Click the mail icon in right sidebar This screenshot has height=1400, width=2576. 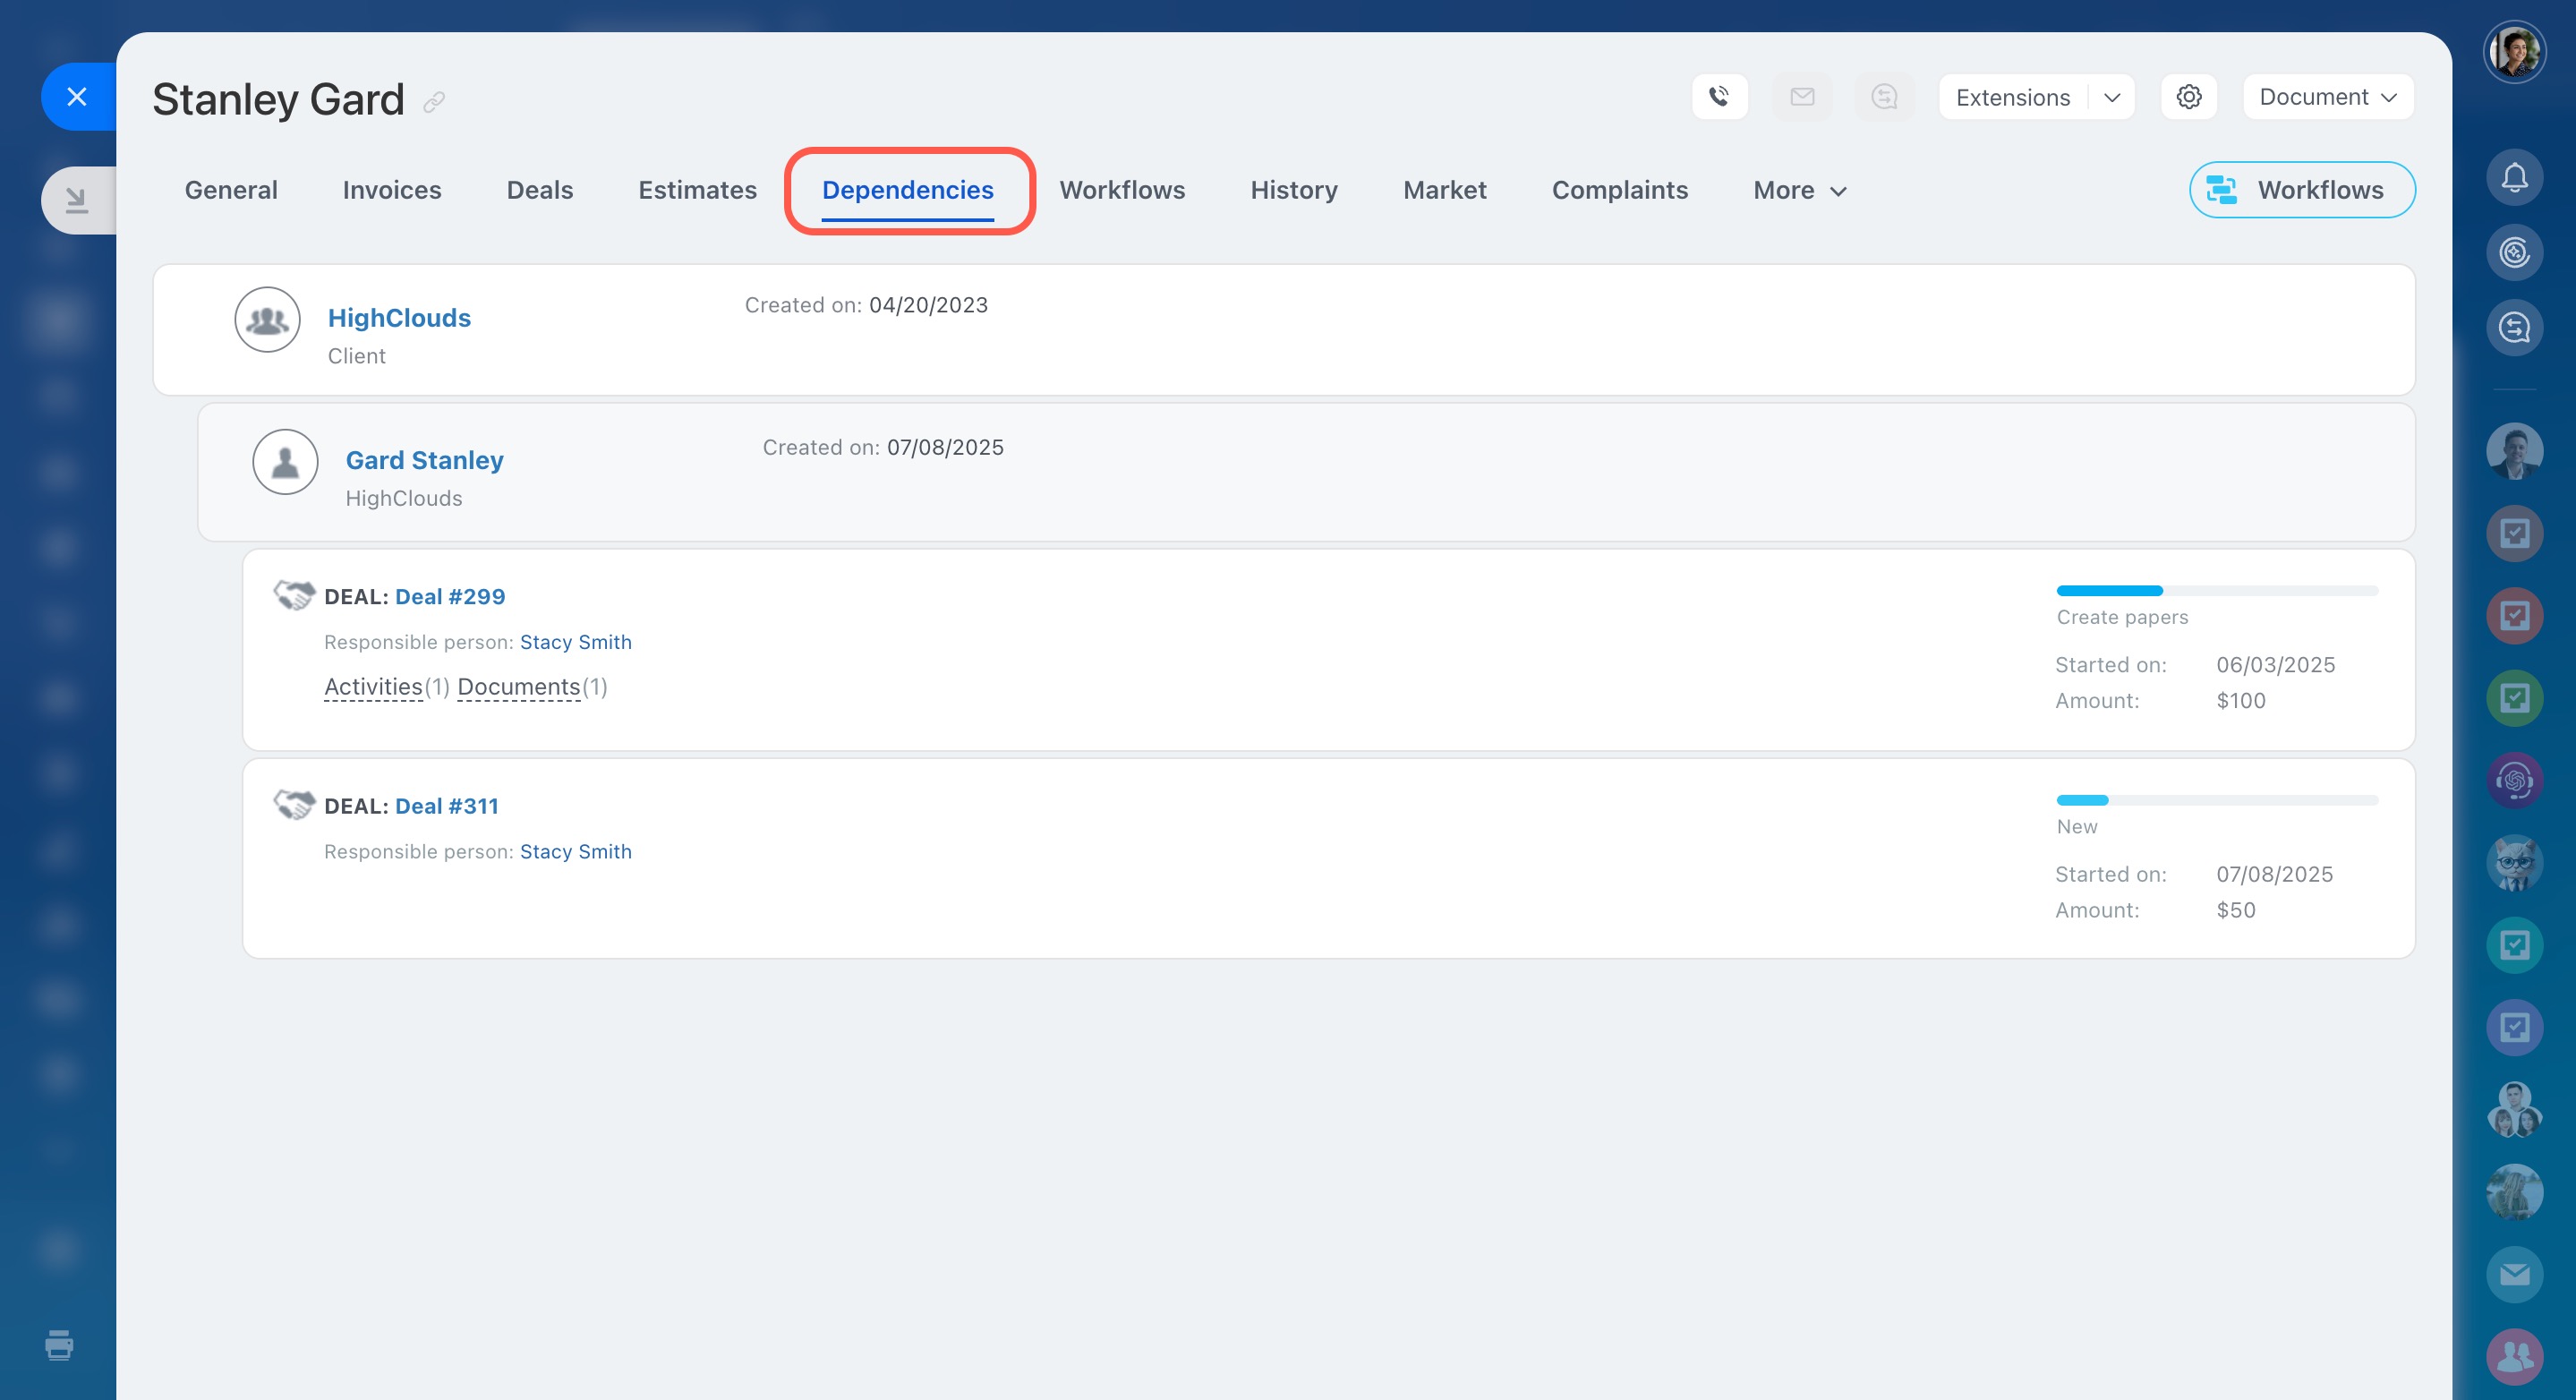2514,1274
